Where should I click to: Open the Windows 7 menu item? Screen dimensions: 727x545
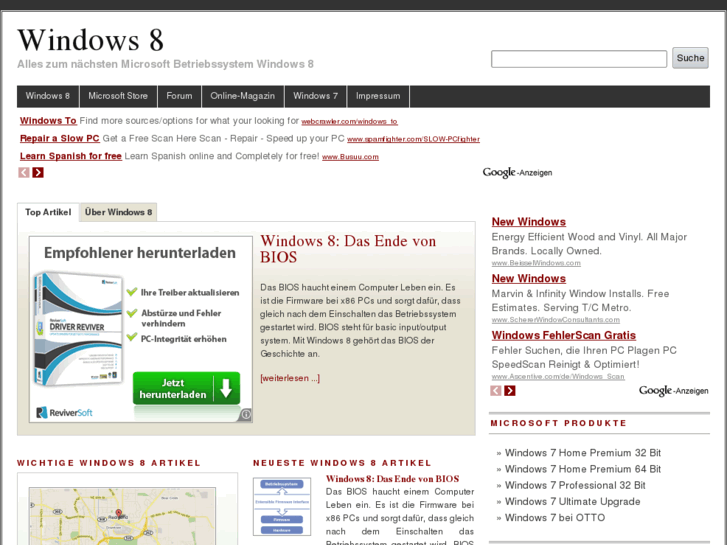(316, 96)
